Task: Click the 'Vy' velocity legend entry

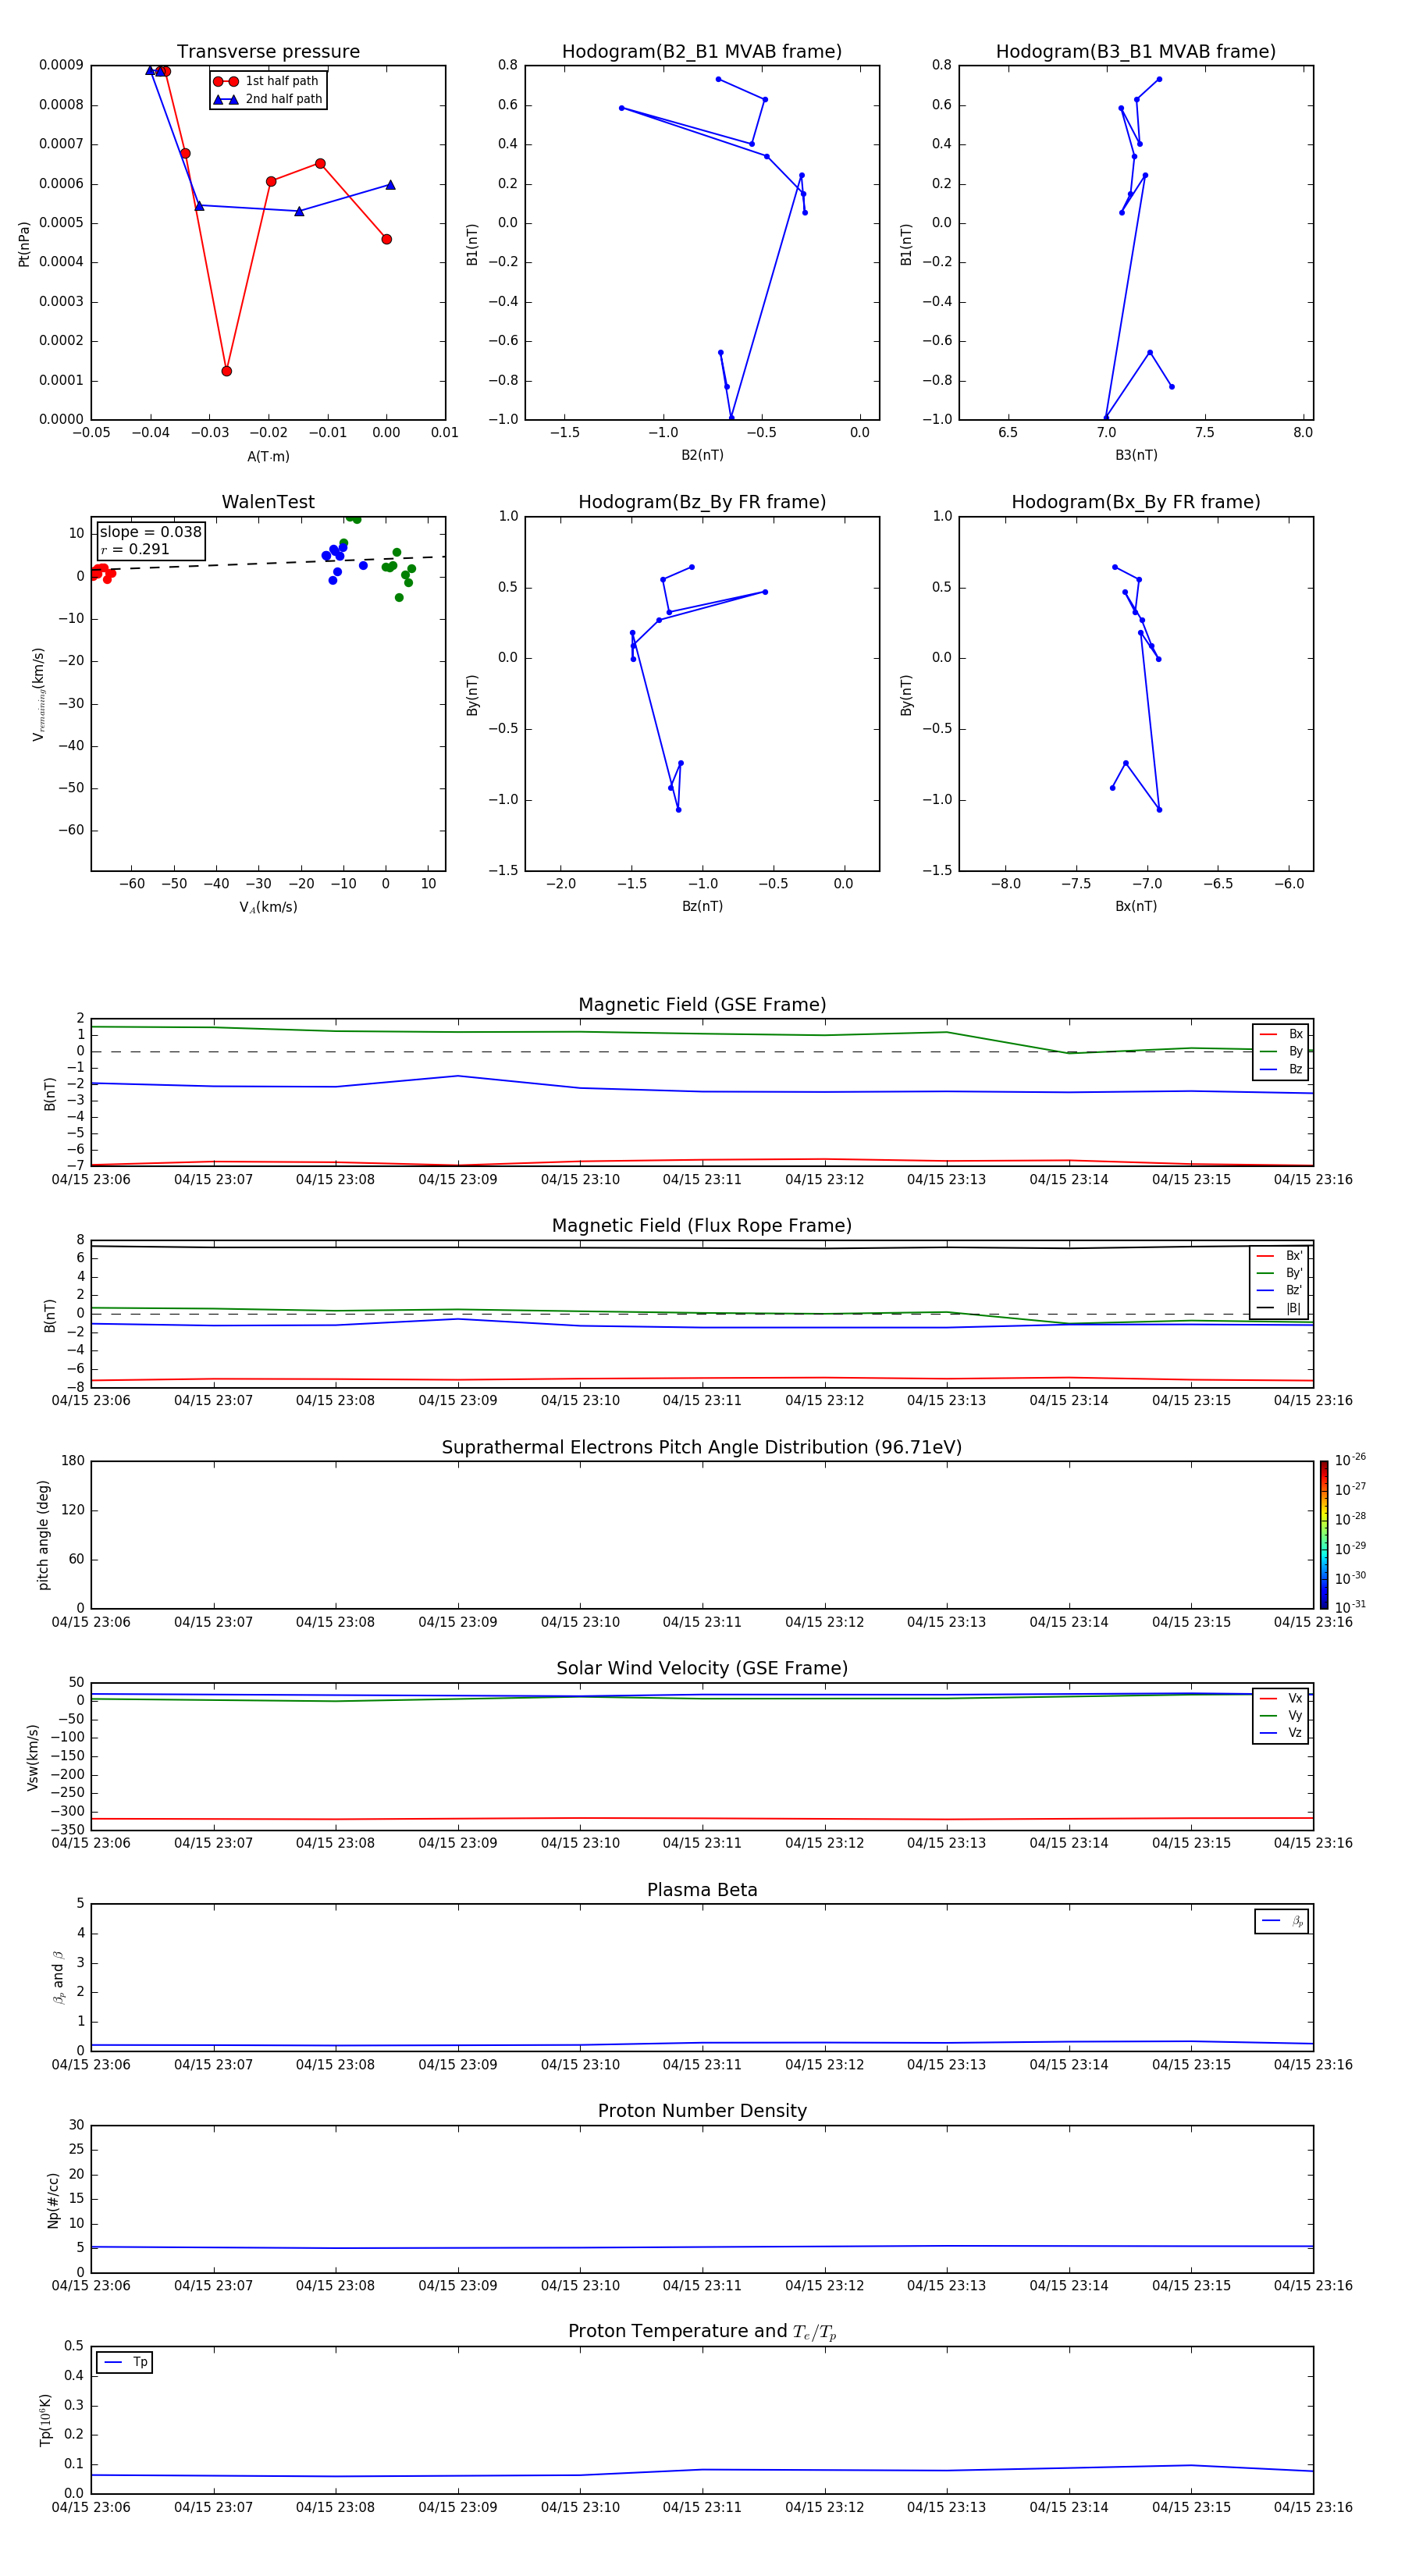Action: point(1281,1716)
